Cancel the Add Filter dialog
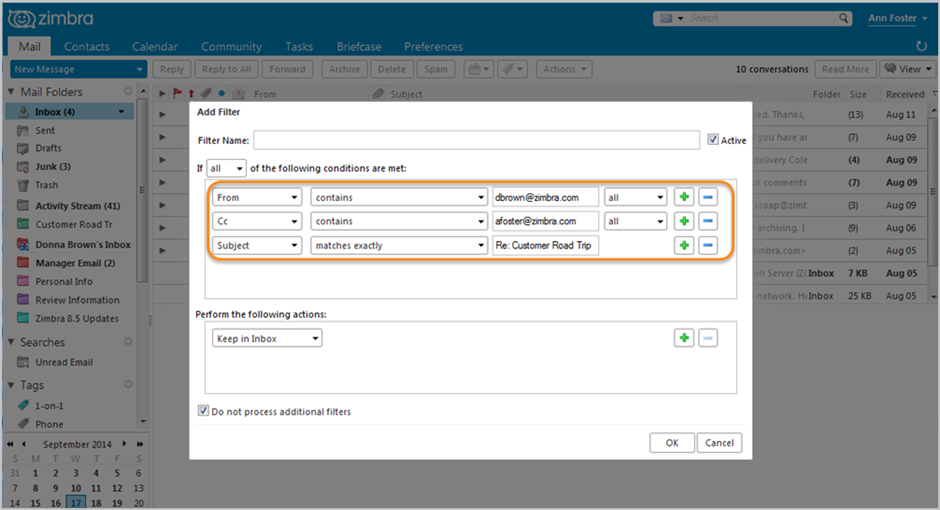940x510 pixels. (x=719, y=443)
